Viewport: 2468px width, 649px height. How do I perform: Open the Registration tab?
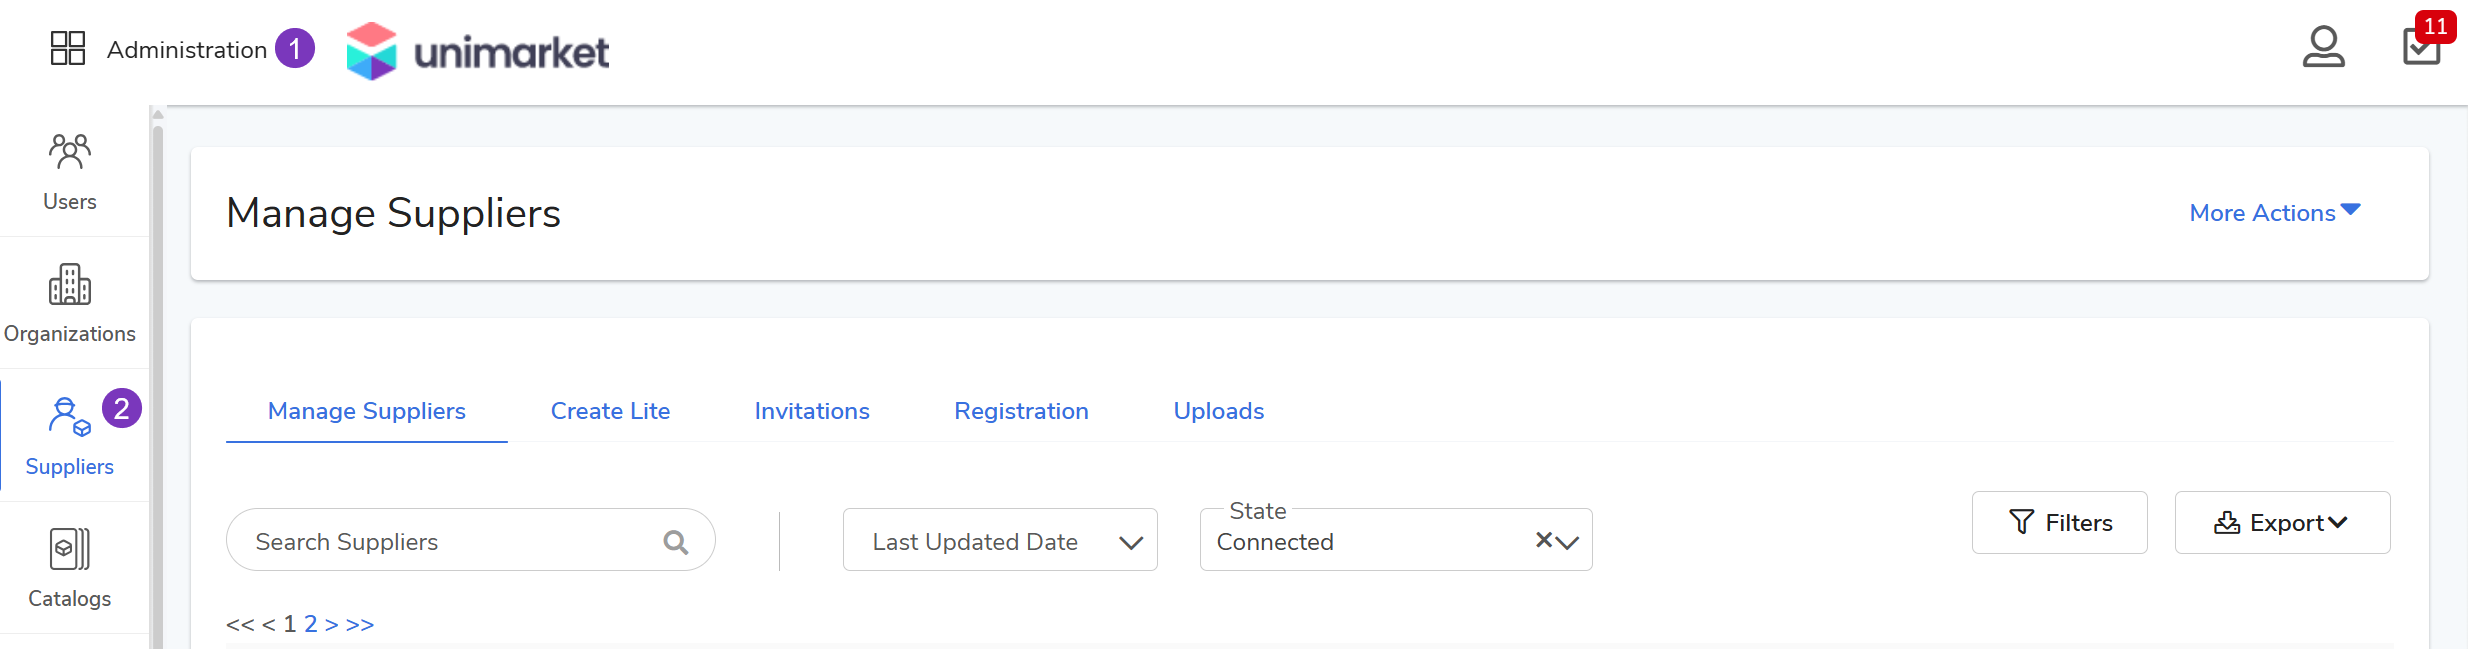(1021, 411)
